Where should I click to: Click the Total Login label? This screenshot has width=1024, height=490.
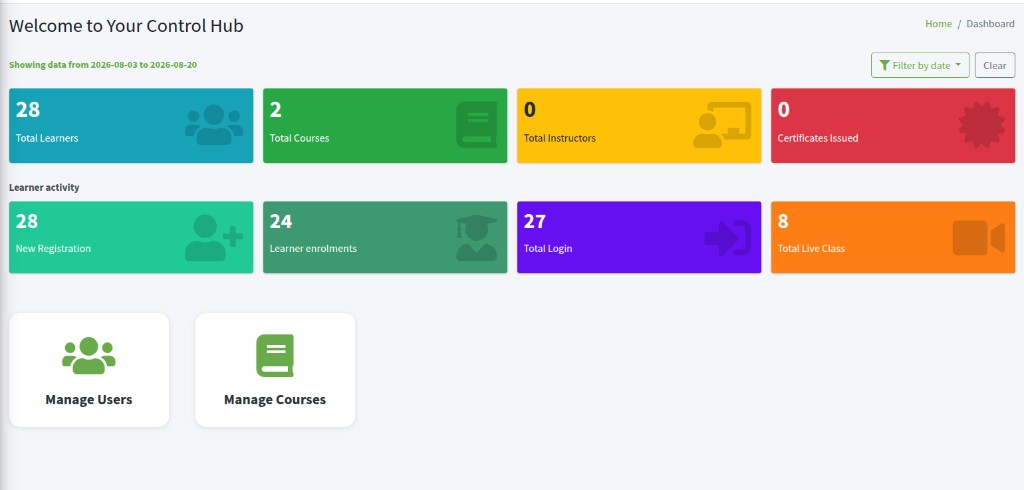point(548,248)
